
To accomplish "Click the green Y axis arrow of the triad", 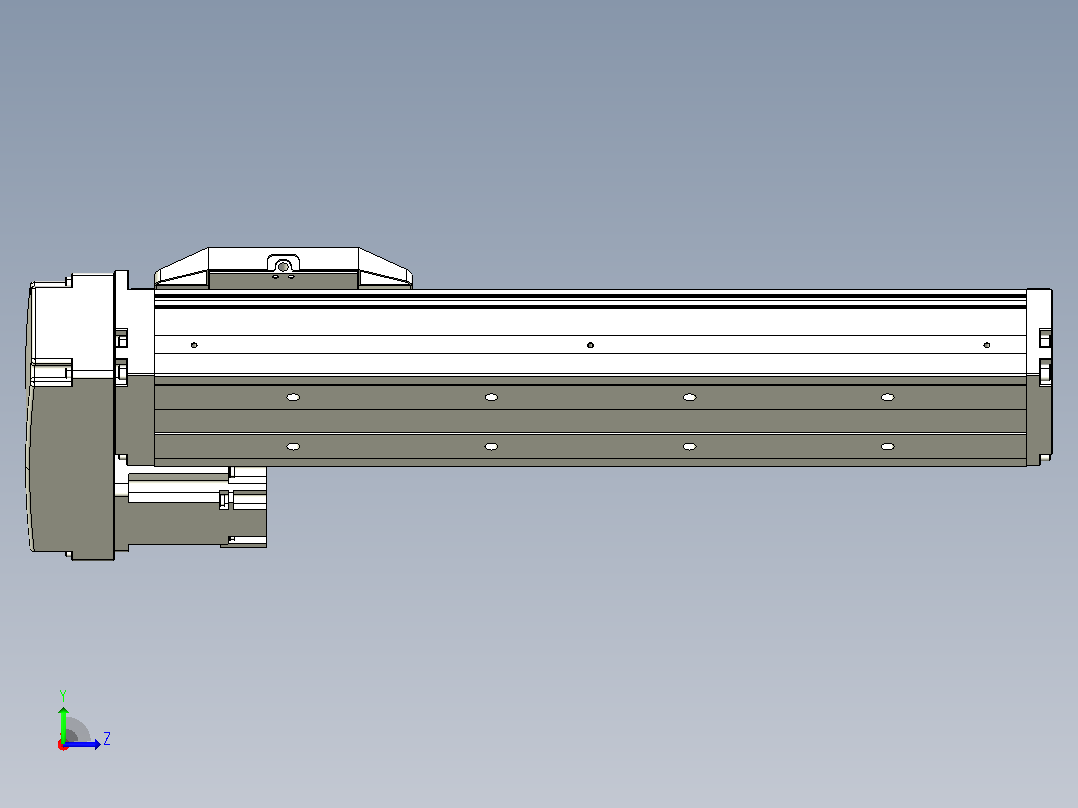I will click(63, 723).
